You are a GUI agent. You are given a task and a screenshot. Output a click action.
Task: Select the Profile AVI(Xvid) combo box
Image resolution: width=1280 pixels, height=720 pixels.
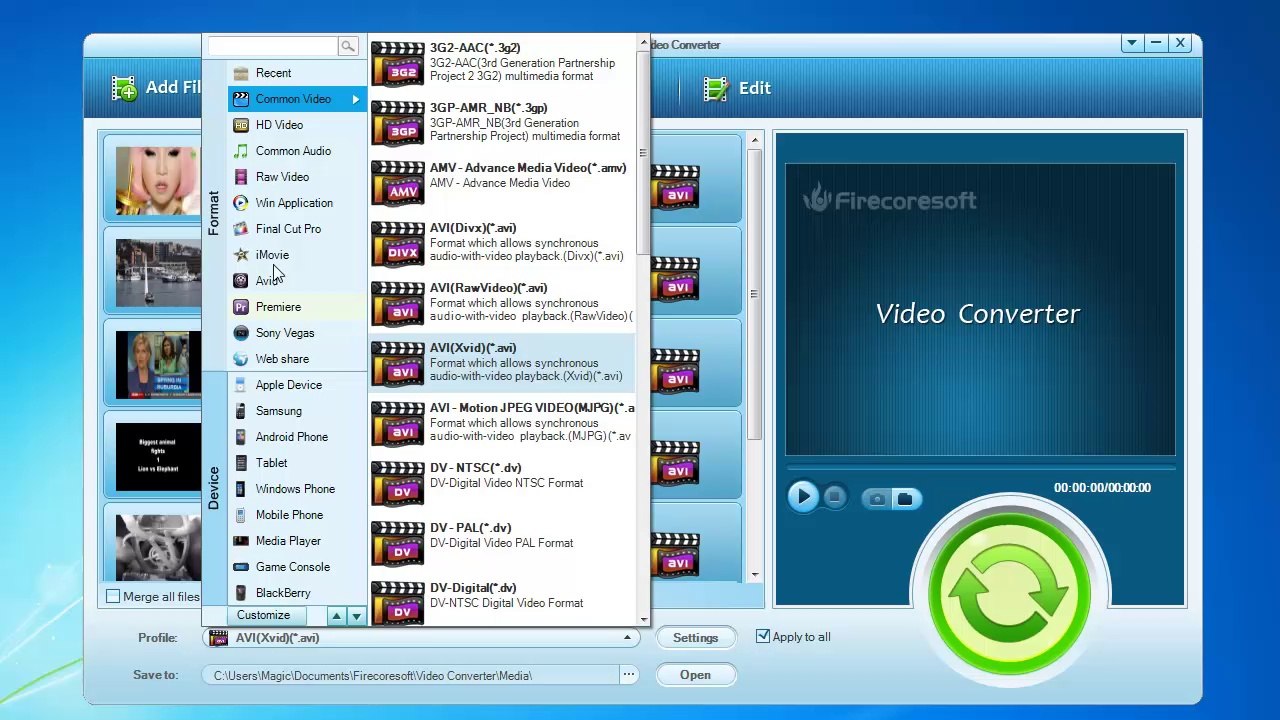(x=422, y=638)
